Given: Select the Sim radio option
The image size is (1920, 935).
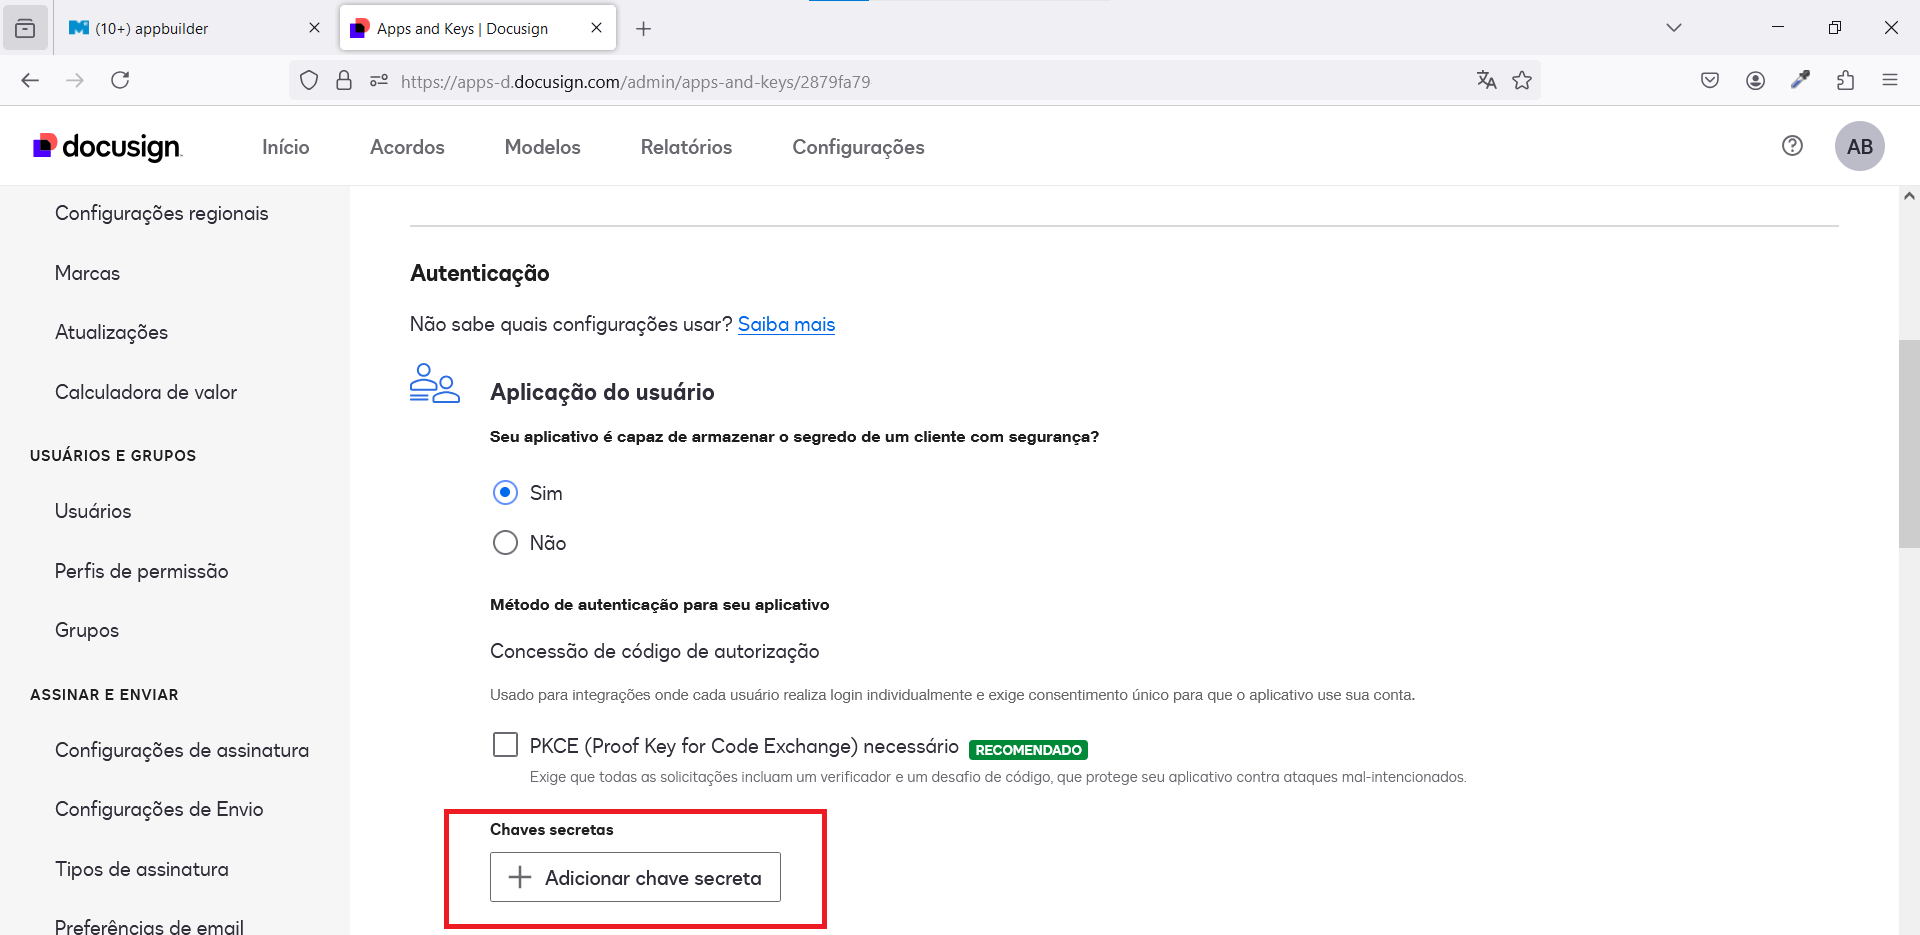Looking at the screenshot, I should tap(506, 493).
